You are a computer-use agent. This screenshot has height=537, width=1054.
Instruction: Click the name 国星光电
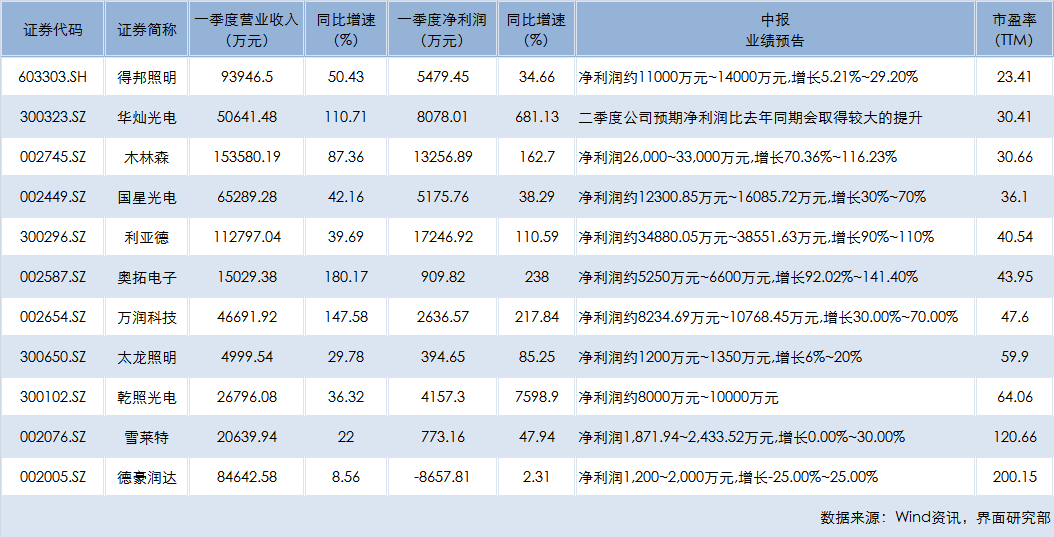(147, 197)
